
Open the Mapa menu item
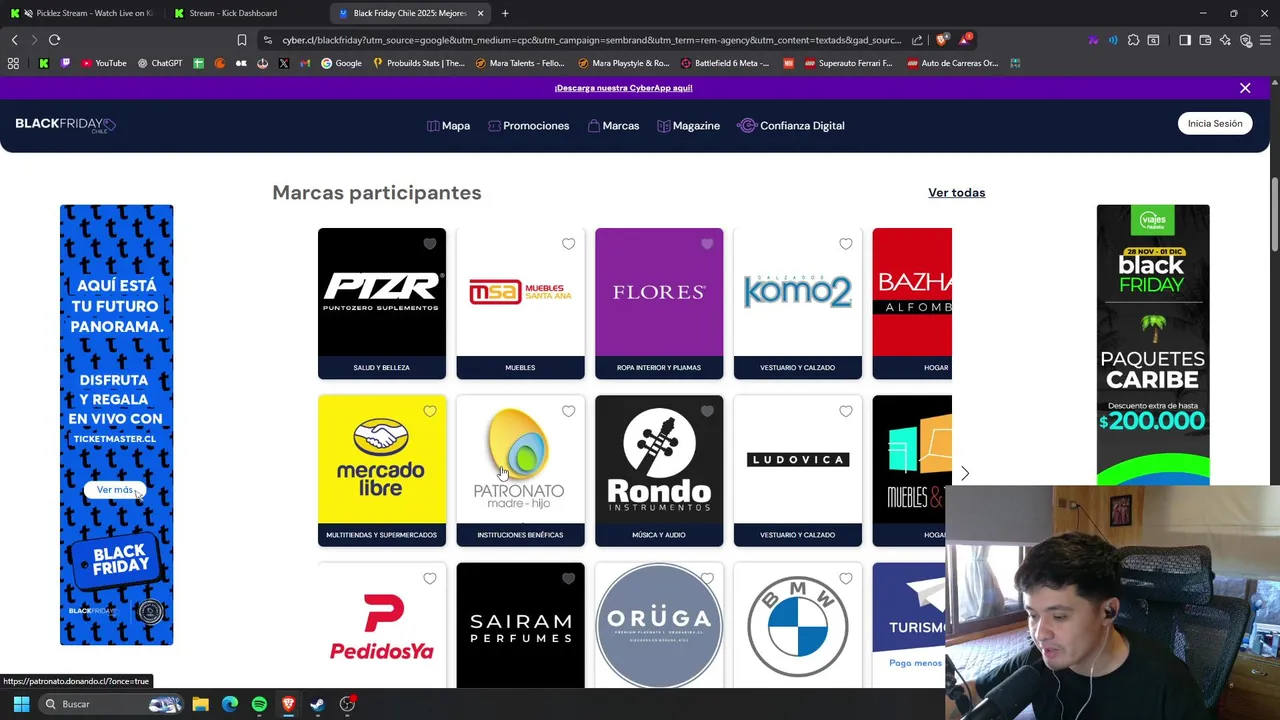point(448,126)
